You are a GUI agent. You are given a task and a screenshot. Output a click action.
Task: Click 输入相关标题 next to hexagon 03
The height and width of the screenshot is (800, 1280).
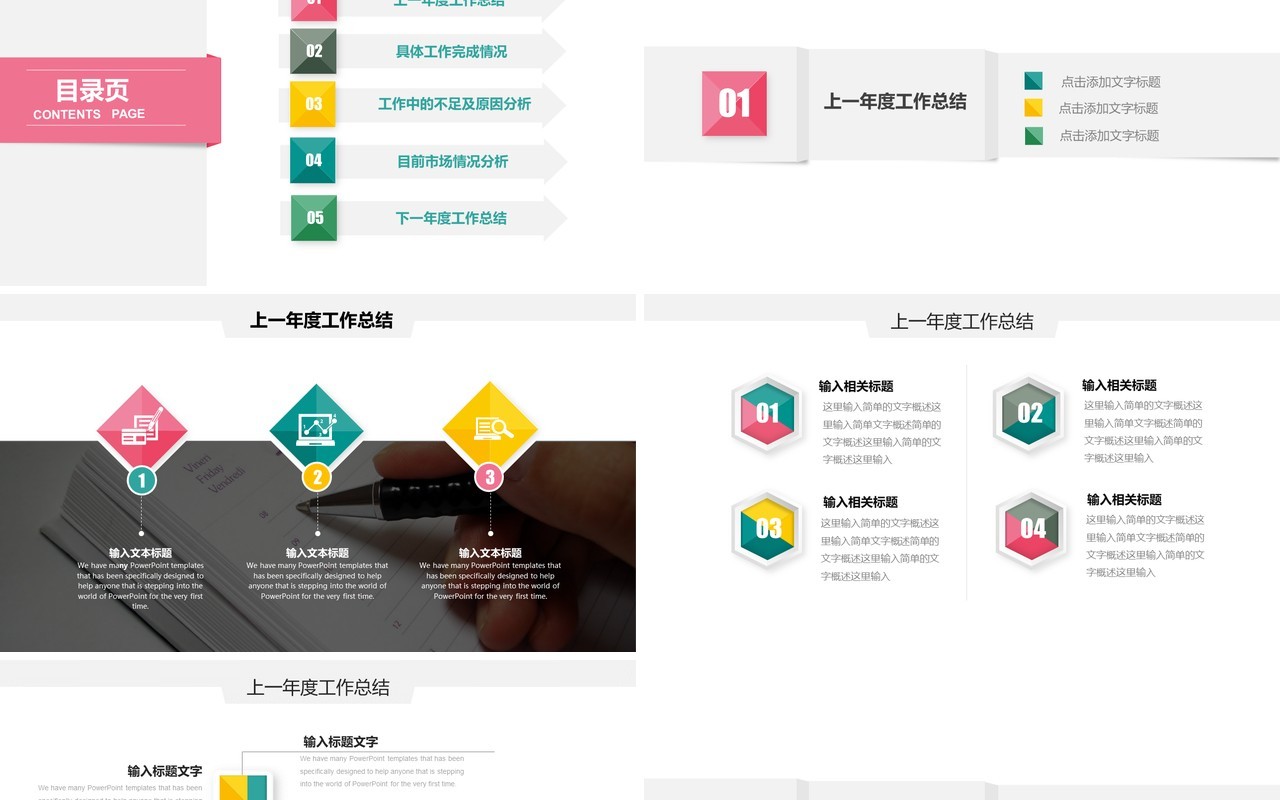(x=860, y=502)
